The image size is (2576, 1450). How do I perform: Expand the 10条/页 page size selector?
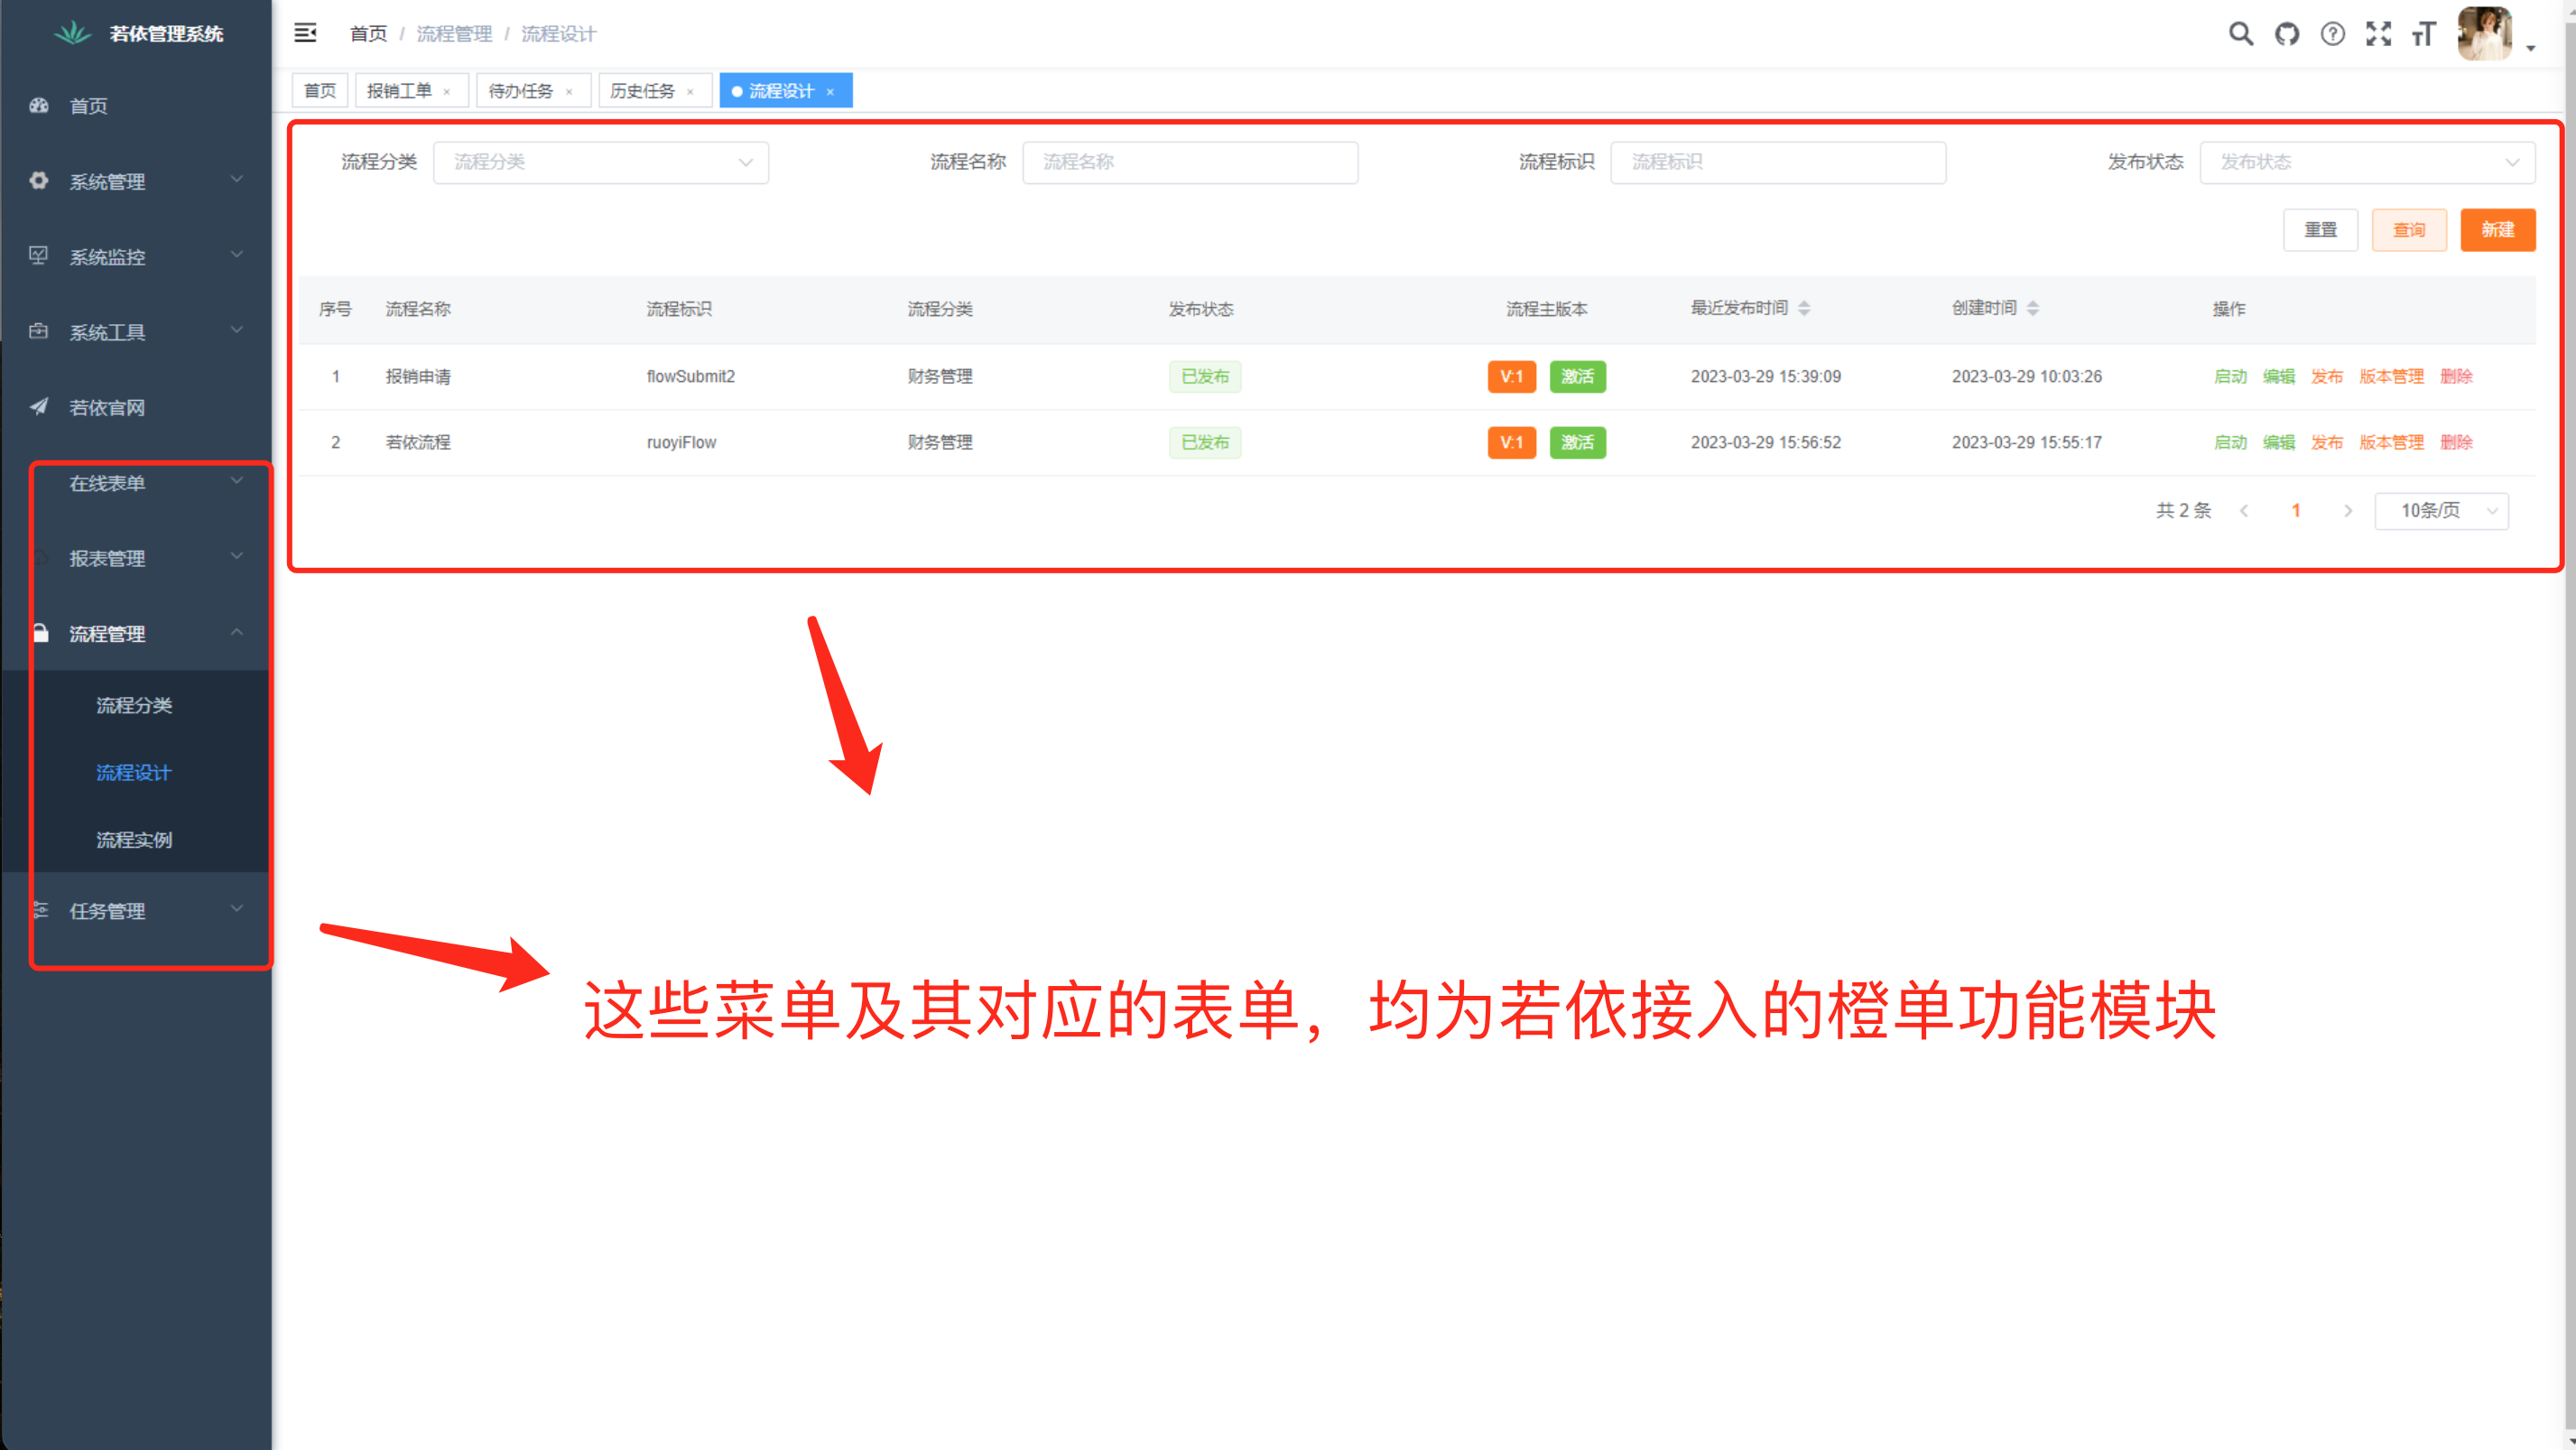[x=2440, y=510]
